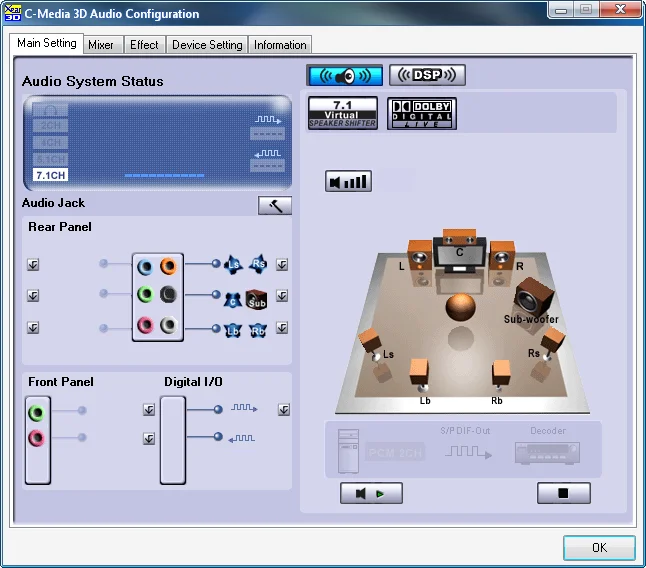Click the front left L speaker in room
This screenshot has height=568, width=646.
click(419, 255)
